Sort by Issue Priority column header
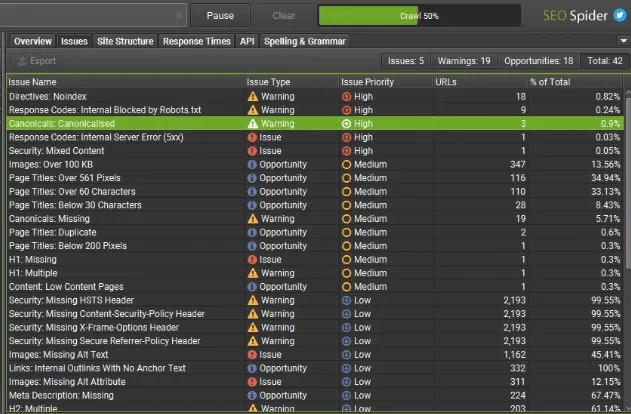 click(386, 82)
